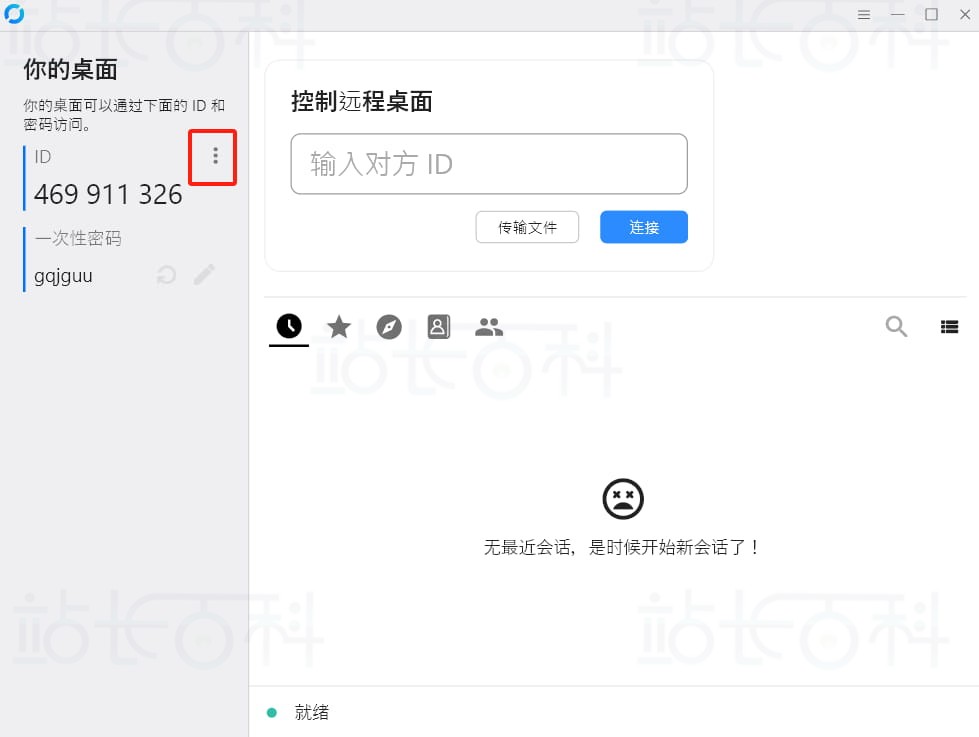Click the sad-face empty sessions icon
979x737 pixels.
[x=624, y=499]
